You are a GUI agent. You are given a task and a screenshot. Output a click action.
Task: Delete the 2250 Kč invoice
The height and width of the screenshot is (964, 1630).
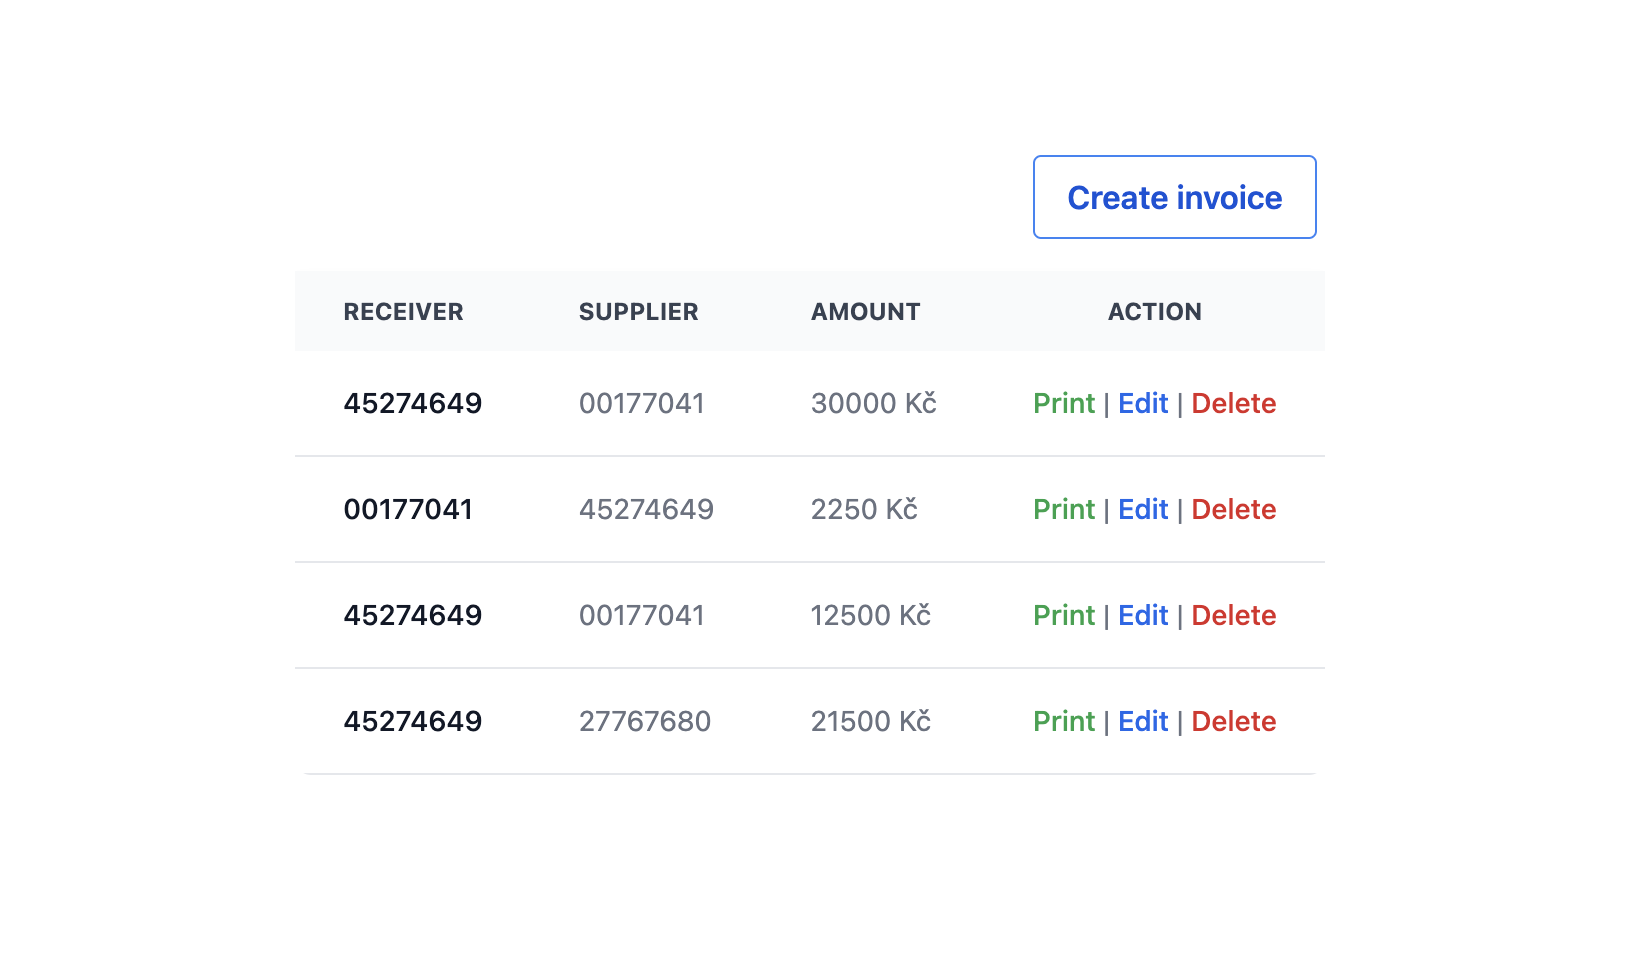1234,509
